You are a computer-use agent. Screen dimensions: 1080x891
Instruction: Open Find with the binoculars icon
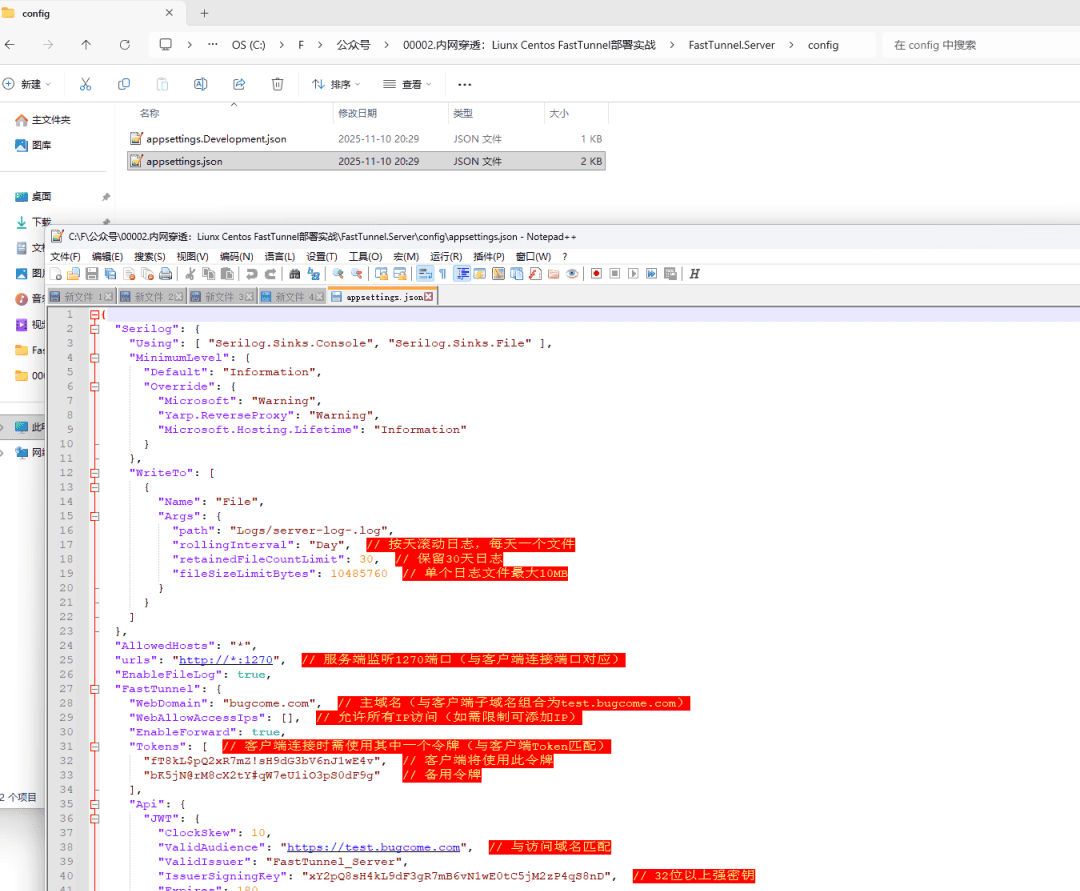tap(295, 274)
